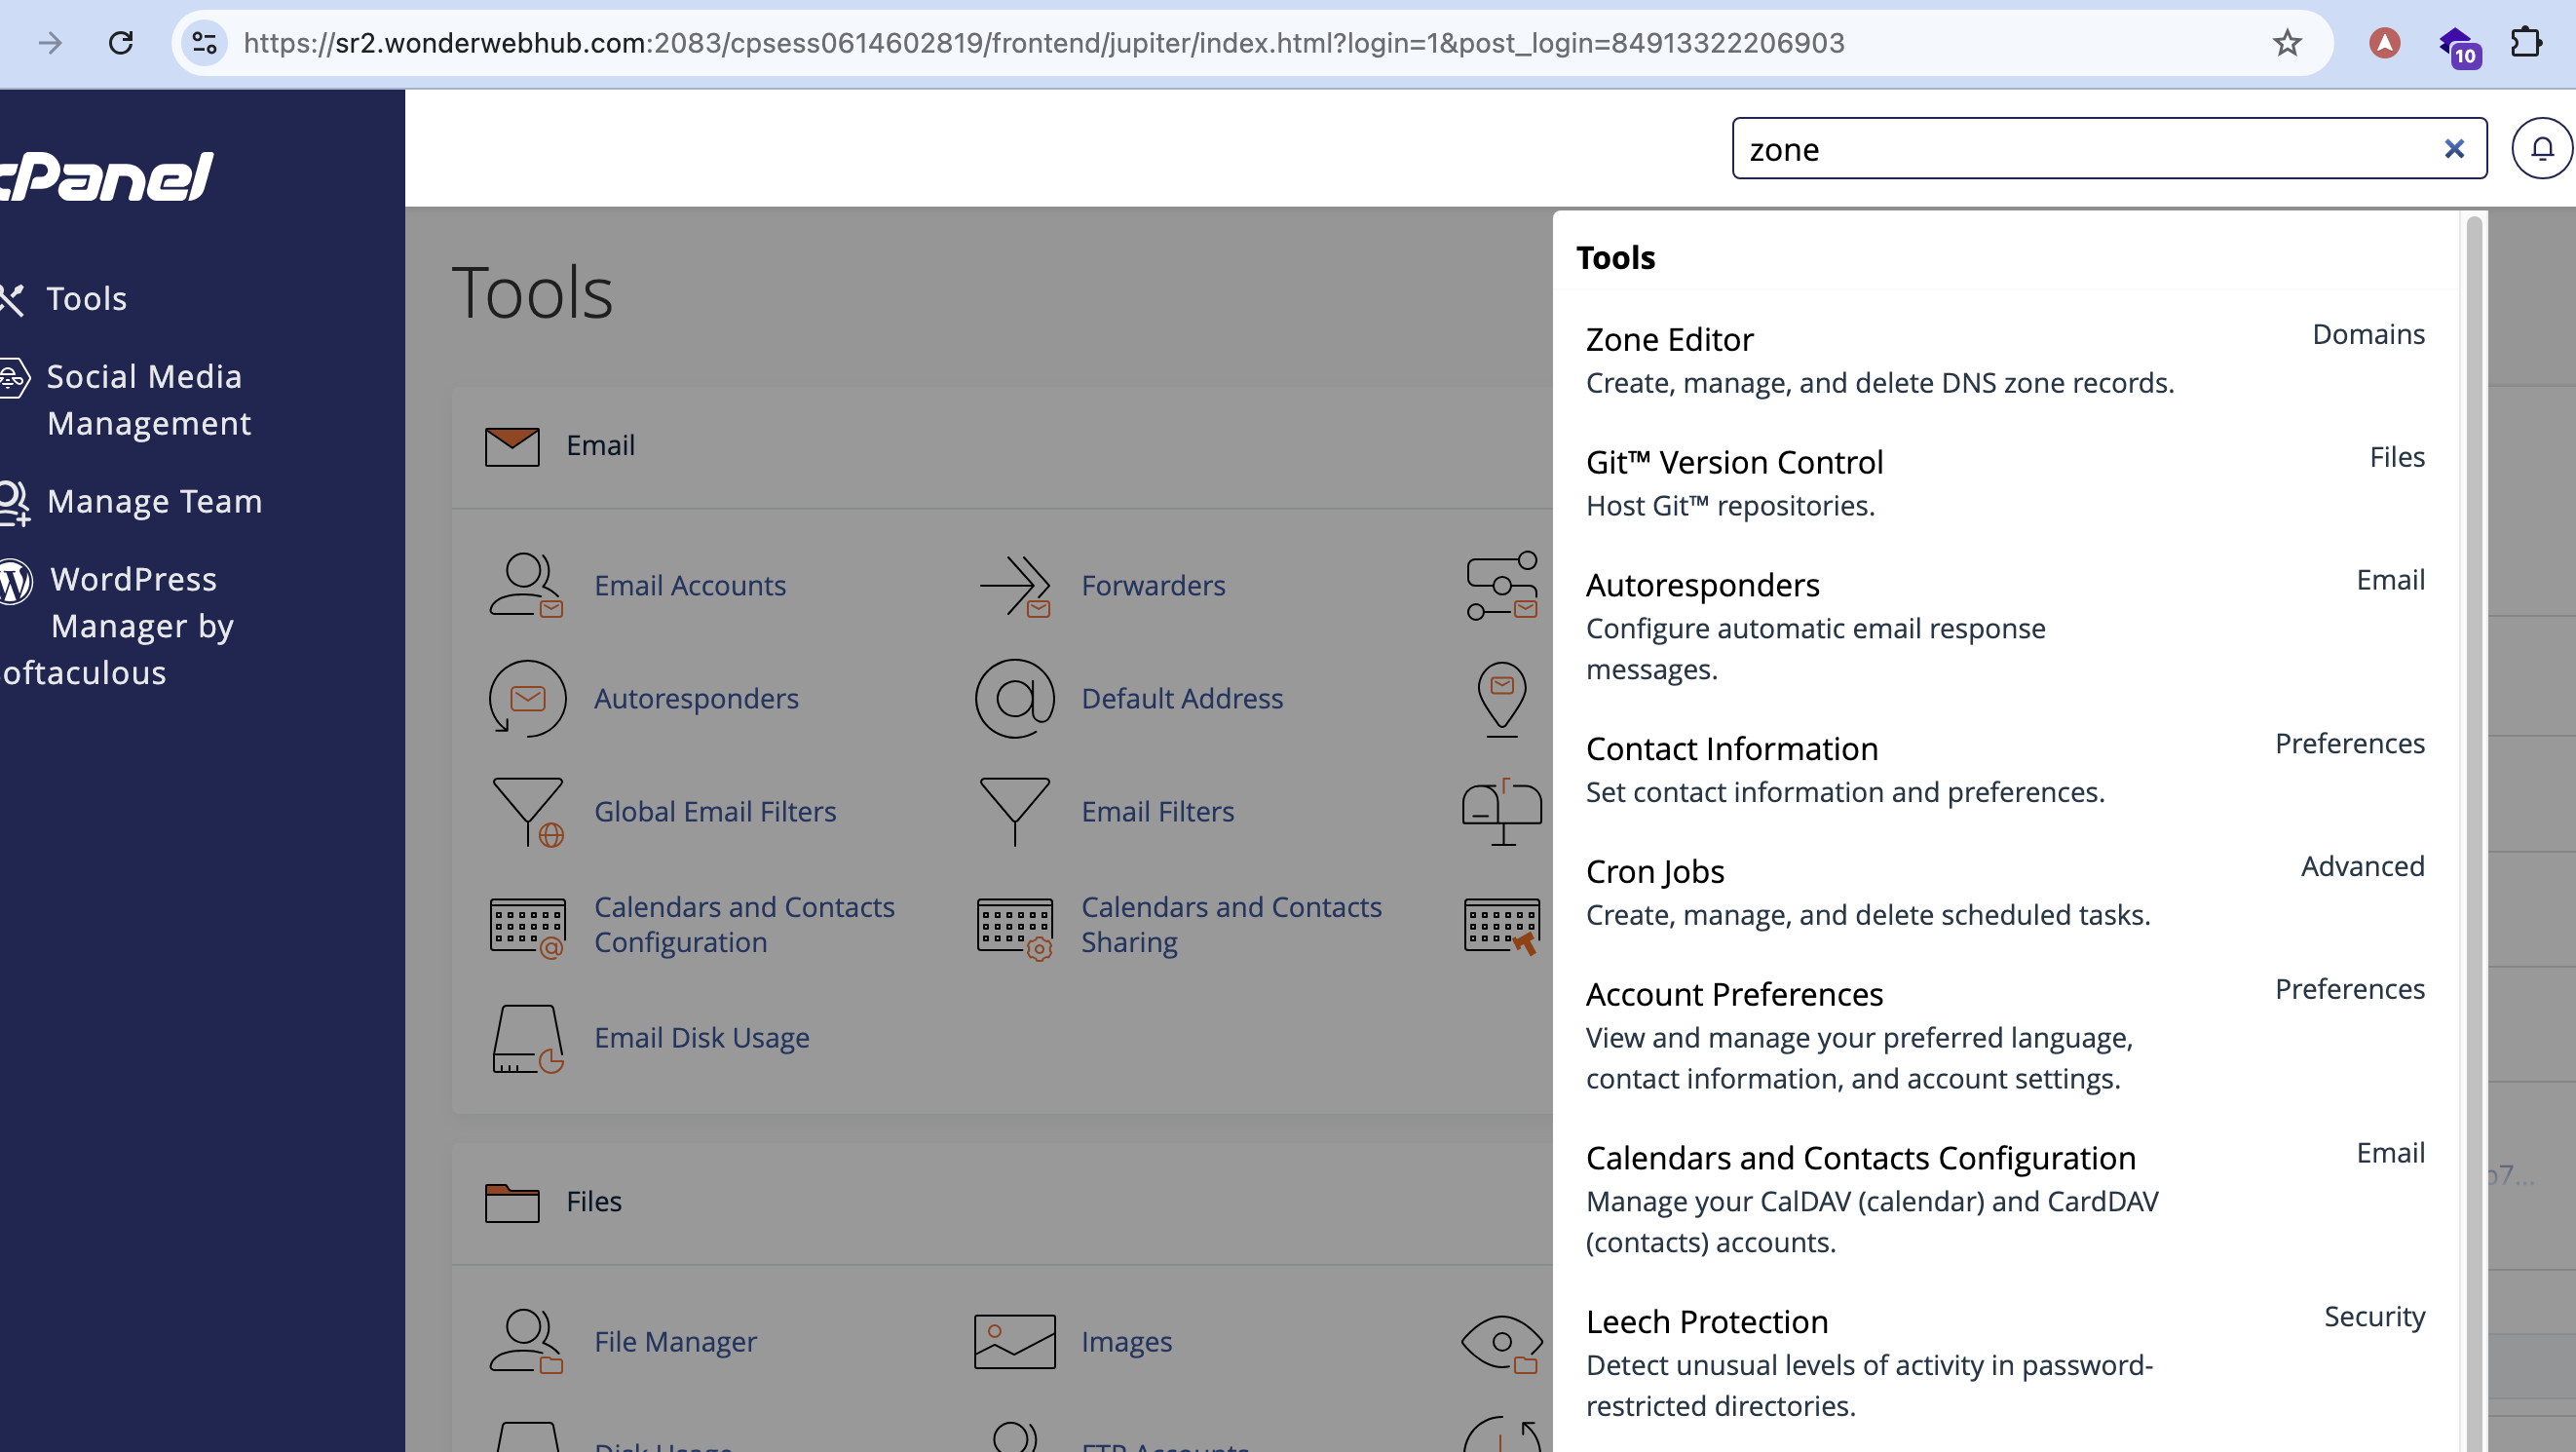Viewport: 2576px width, 1452px height.
Task: Open Manage Team in sidebar
Action: (x=154, y=501)
